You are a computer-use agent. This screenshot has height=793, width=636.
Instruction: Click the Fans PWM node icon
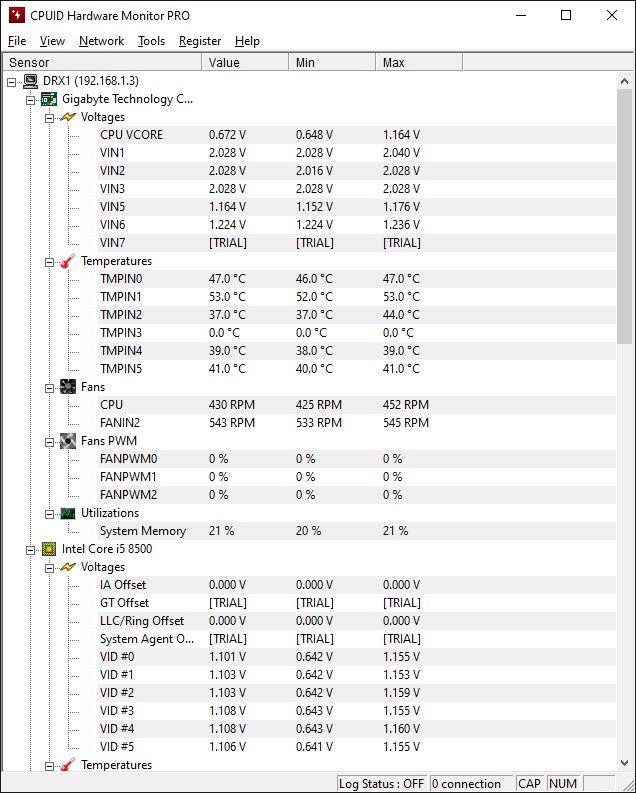[68, 441]
